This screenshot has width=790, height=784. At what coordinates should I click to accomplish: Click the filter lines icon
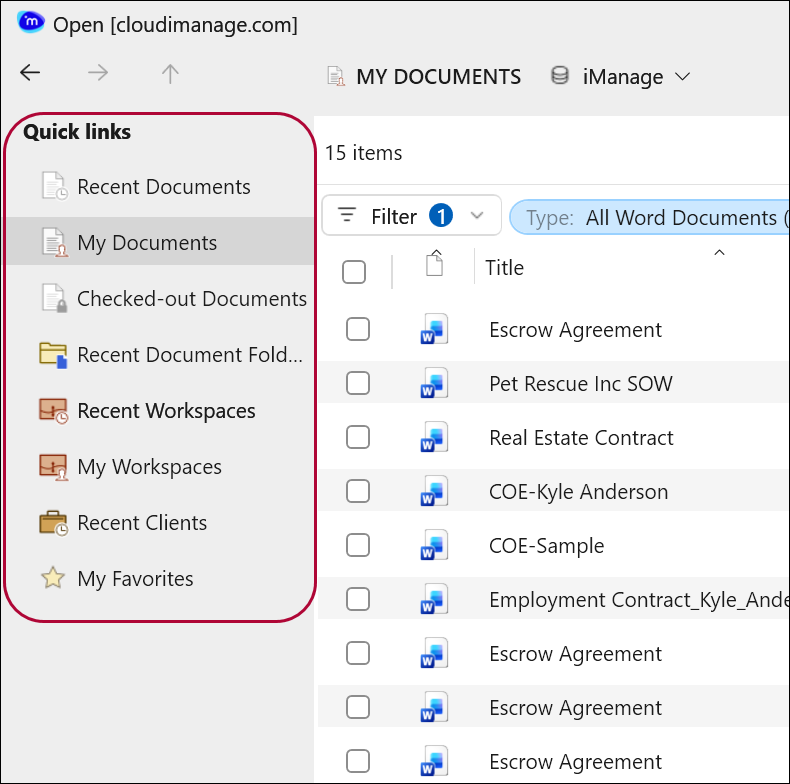click(347, 215)
